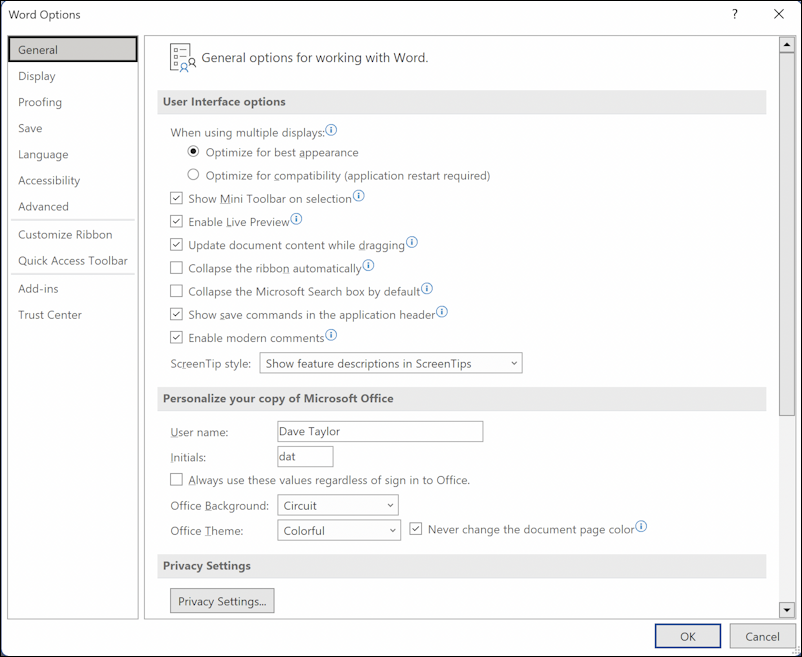Click info icon beside Collapse Microsoft Search box
The image size is (802, 657).
tap(427, 289)
